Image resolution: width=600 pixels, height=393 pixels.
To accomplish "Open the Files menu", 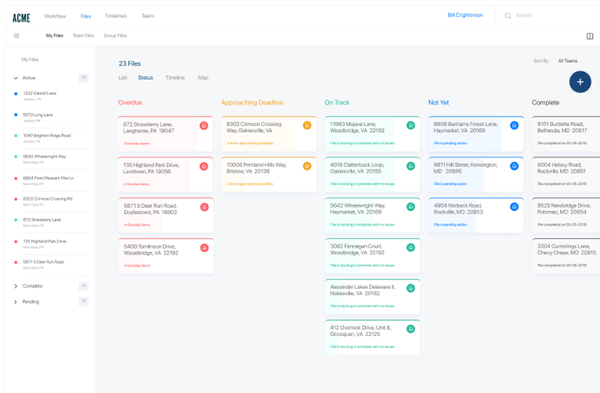I will tap(86, 16).
